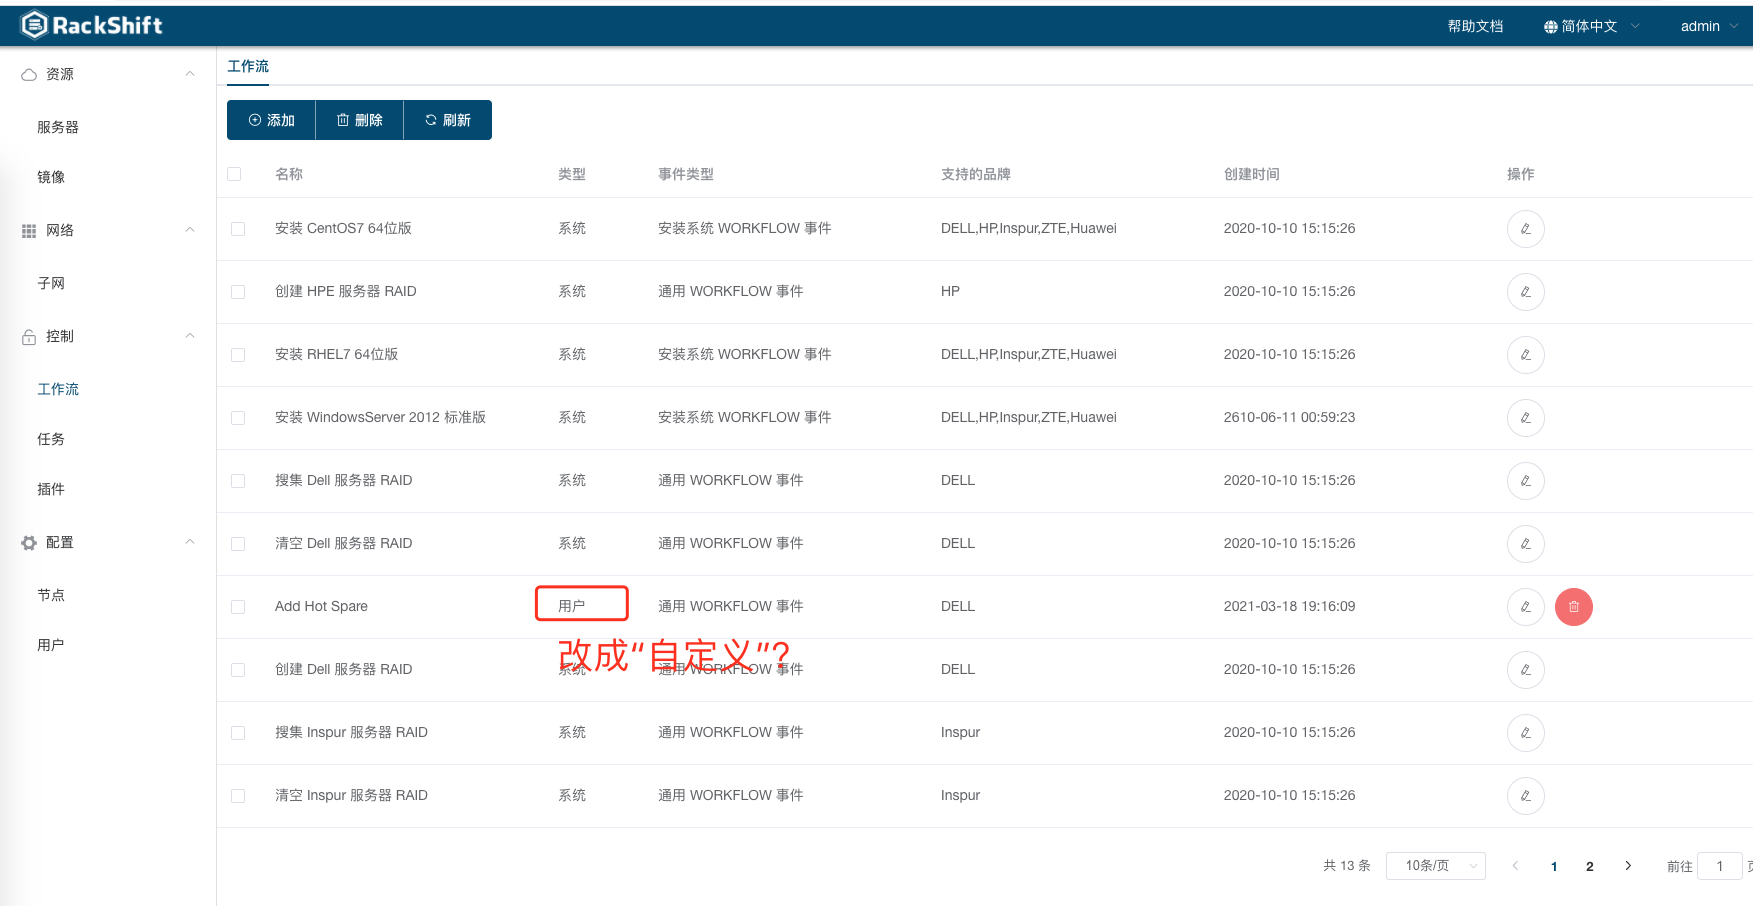Tick the checkbox on the Add Hot Spare row
The width and height of the screenshot is (1753, 906).
pos(238,607)
